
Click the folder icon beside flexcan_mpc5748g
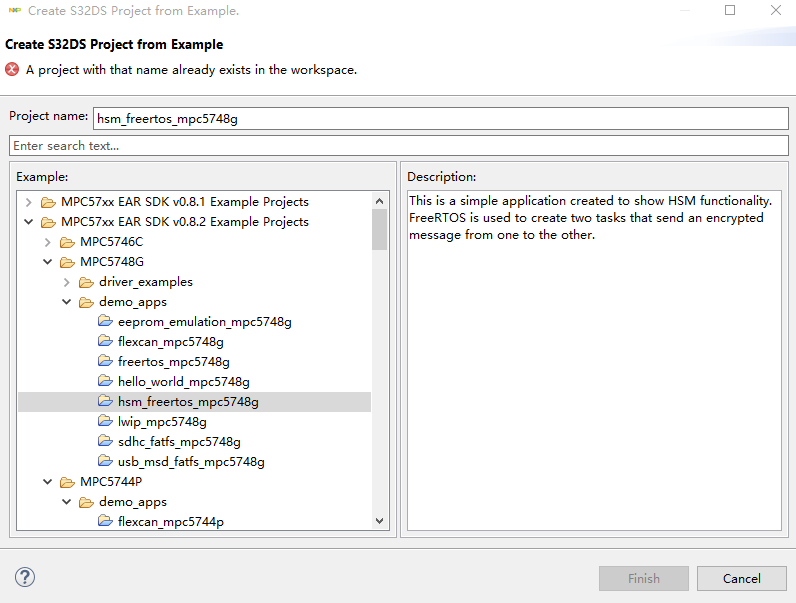[105, 342]
